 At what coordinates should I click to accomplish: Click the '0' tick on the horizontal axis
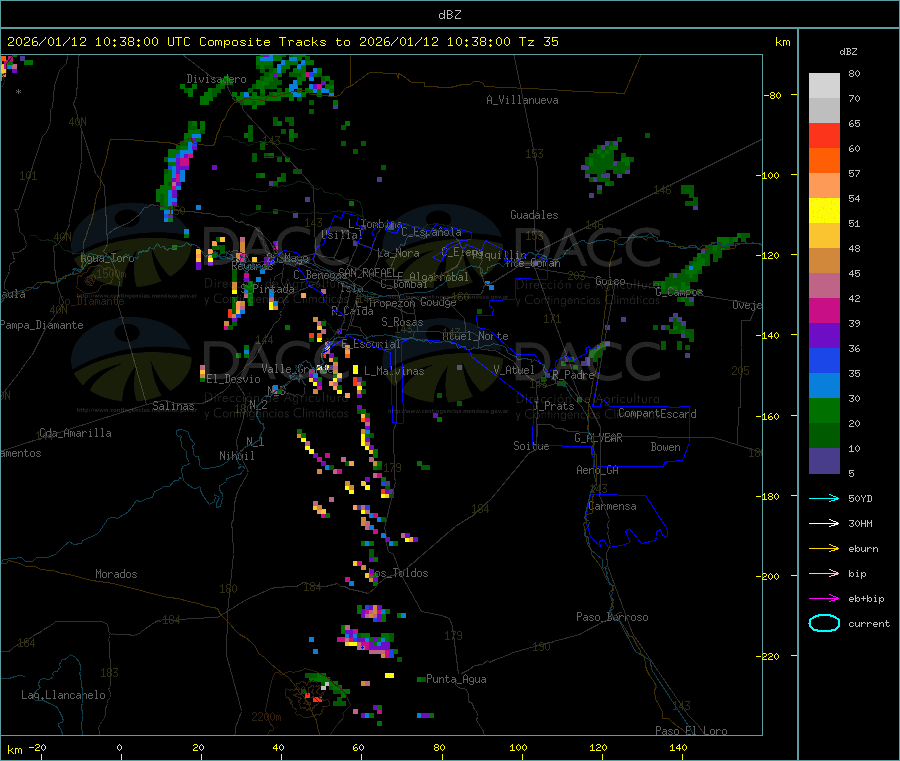click(x=119, y=747)
